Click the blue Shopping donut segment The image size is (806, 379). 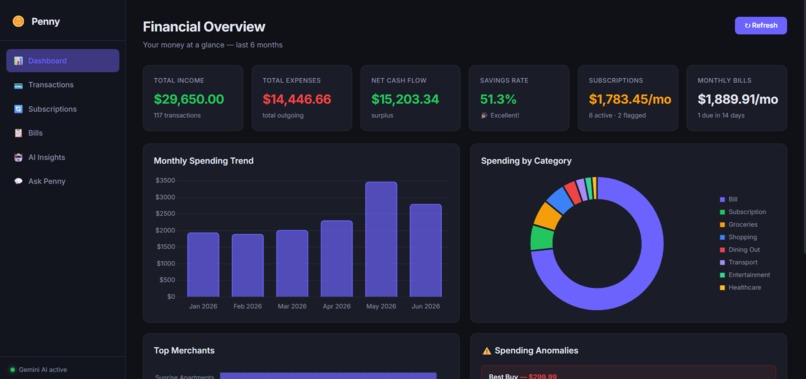pos(560,200)
